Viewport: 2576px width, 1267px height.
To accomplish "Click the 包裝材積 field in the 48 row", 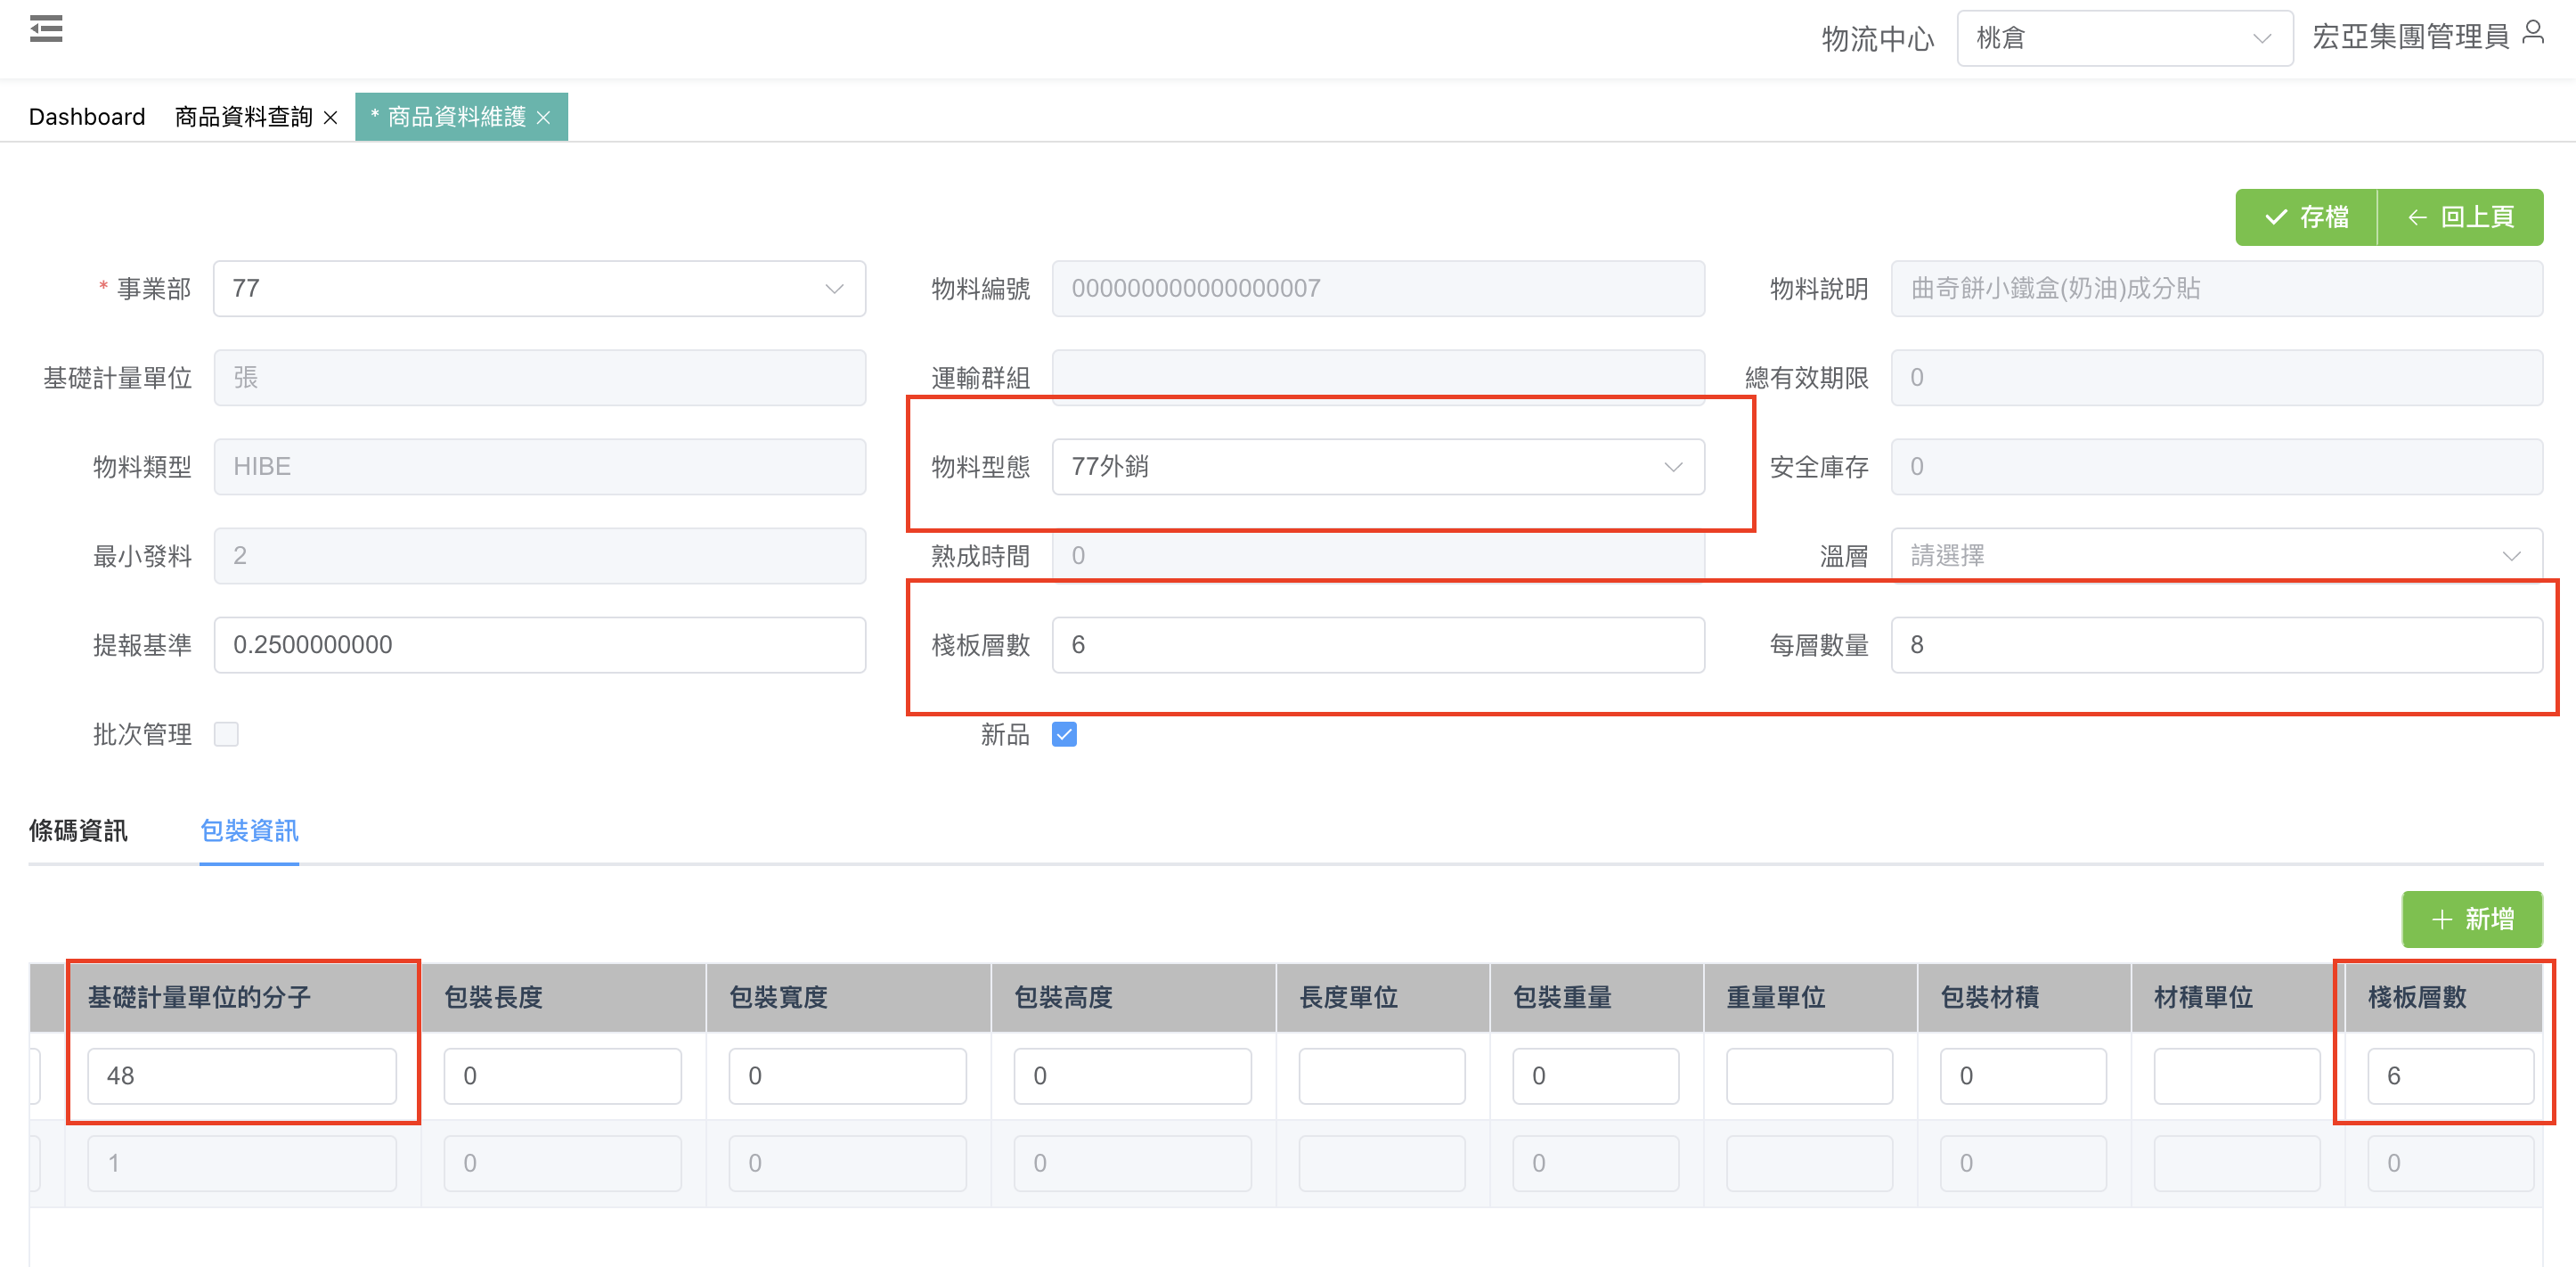I will tap(2023, 1076).
